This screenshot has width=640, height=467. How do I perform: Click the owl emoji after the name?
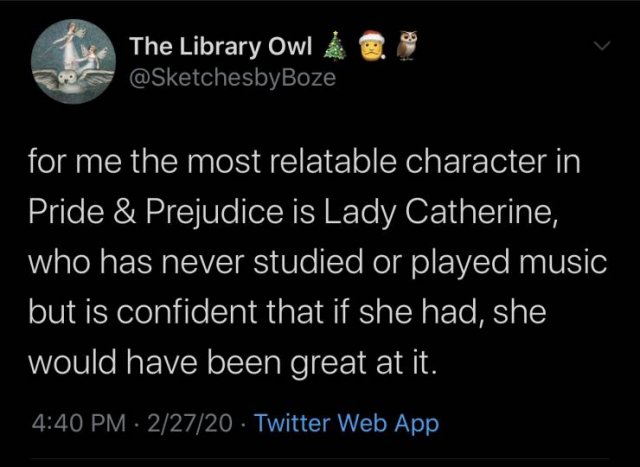tap(406, 46)
